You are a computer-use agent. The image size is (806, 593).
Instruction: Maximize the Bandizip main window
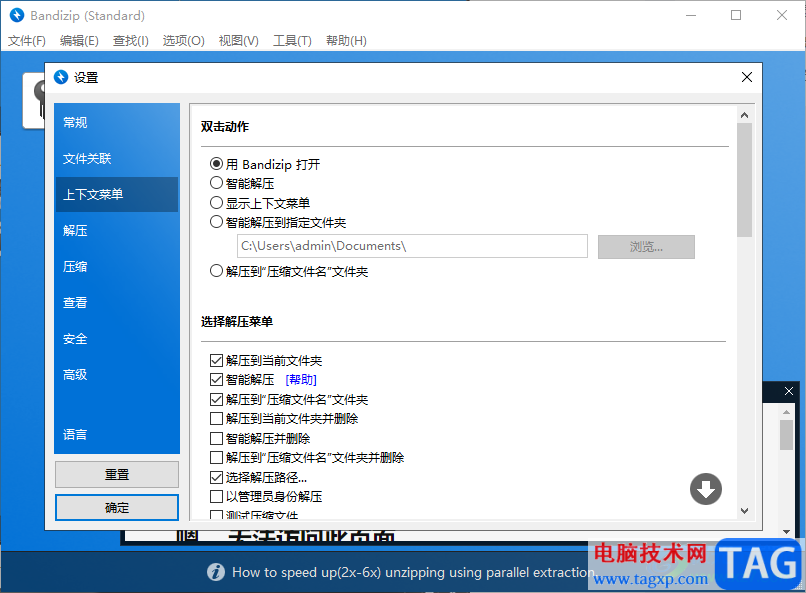tap(736, 15)
